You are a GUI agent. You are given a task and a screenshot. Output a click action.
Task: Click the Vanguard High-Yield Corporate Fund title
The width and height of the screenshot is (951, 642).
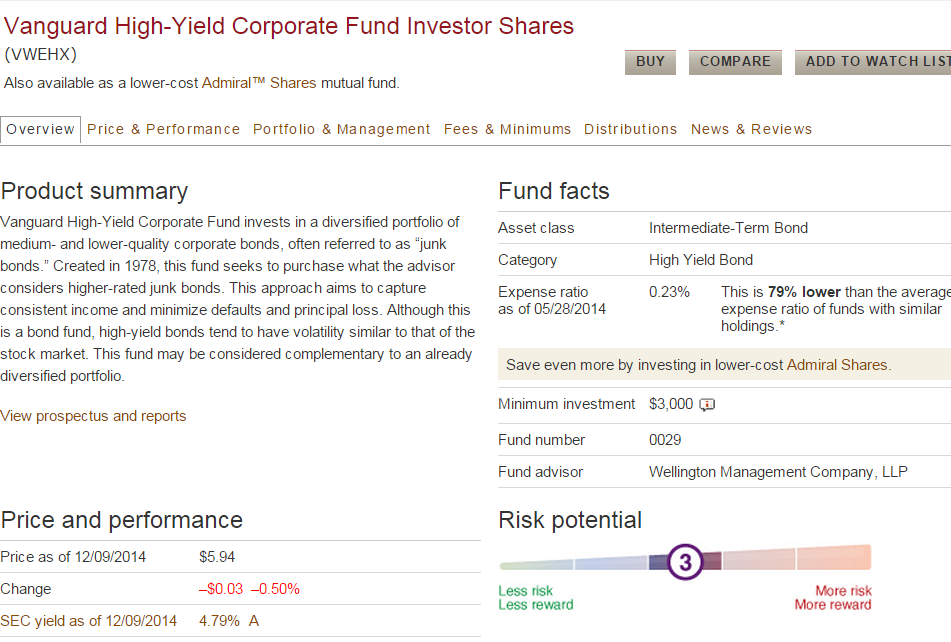[288, 26]
